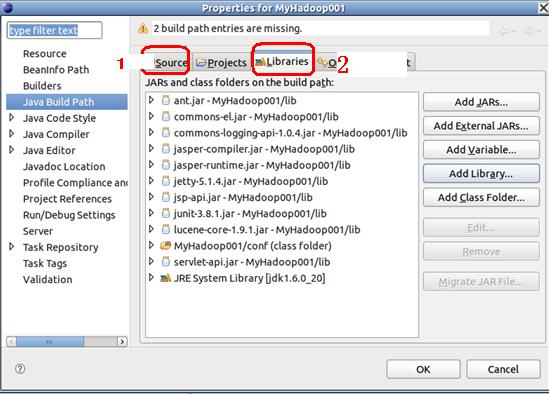Click the jasper-runtime.jar jar icon
This screenshot has width=549, height=395.
[166, 165]
